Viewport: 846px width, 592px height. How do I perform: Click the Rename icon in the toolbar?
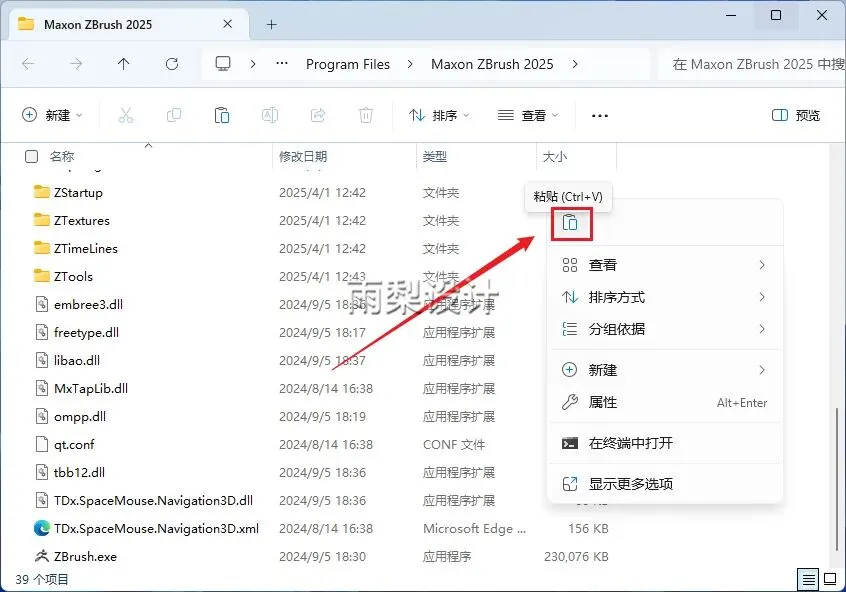click(270, 115)
